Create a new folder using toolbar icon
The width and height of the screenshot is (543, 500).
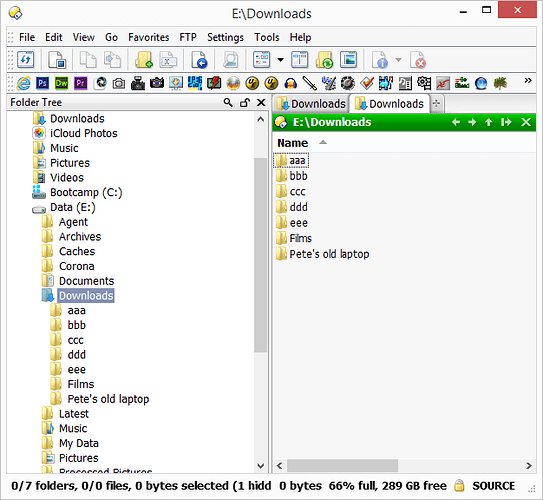[x=144, y=60]
